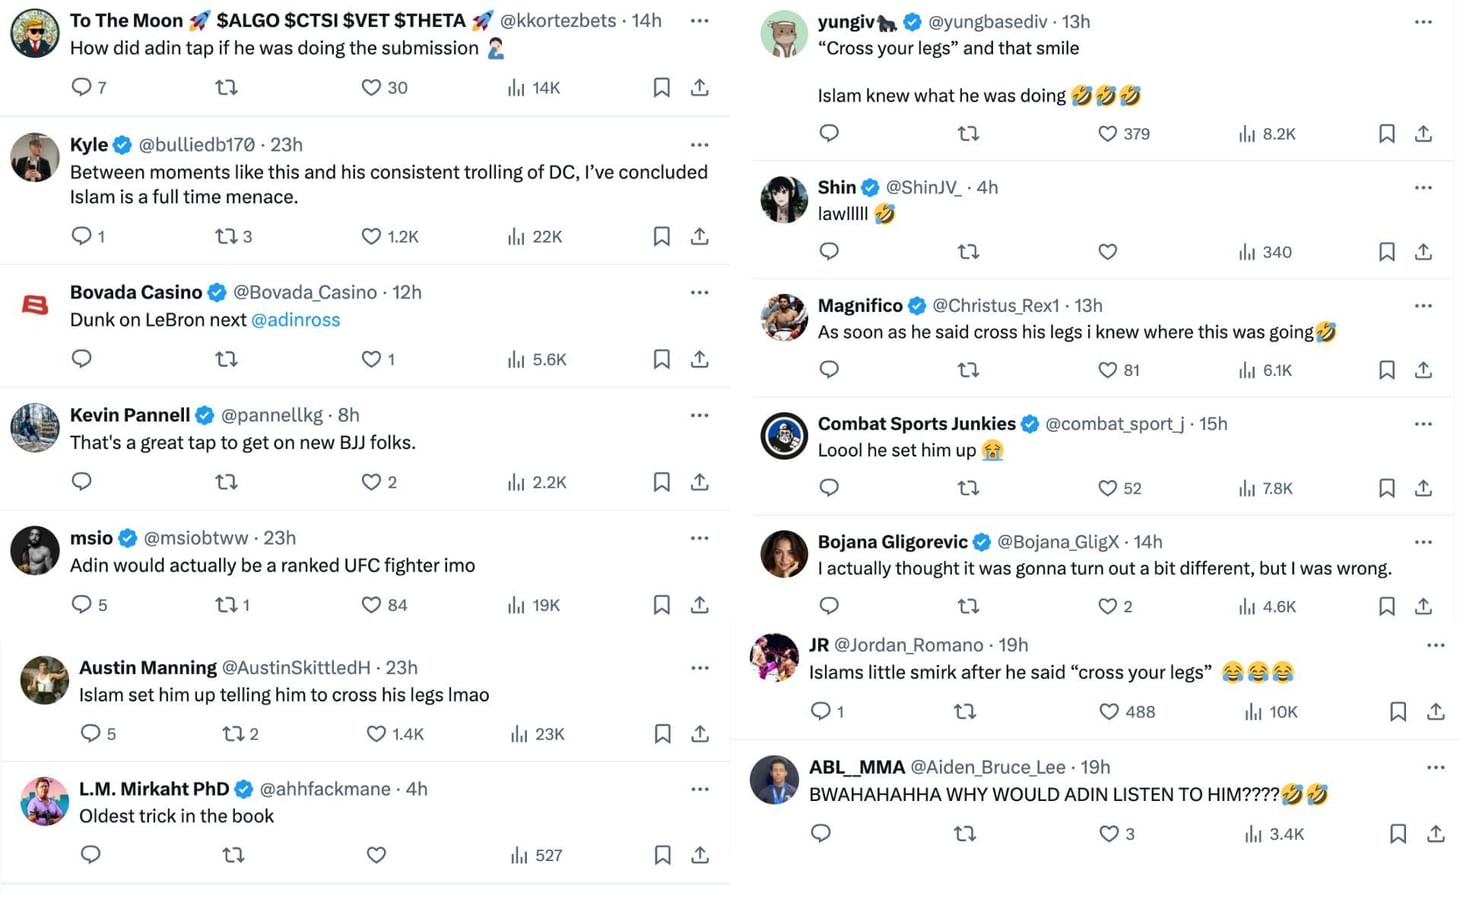
Task: Share the Bovada Casino tweet
Action: coord(699,358)
